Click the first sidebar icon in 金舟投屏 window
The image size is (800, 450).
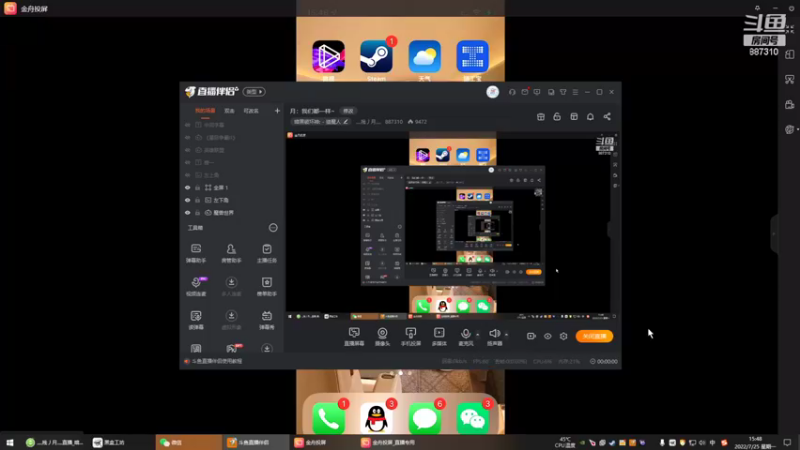click(x=790, y=55)
